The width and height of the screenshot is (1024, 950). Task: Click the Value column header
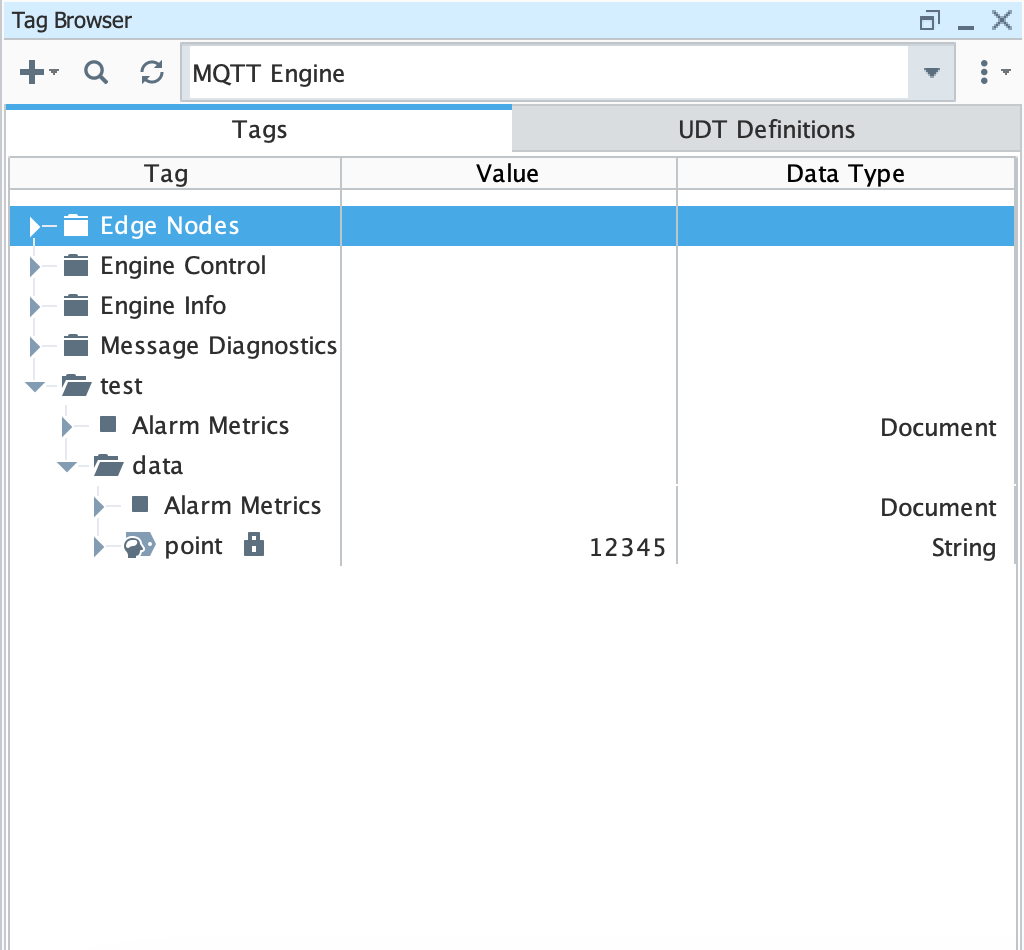click(x=508, y=174)
